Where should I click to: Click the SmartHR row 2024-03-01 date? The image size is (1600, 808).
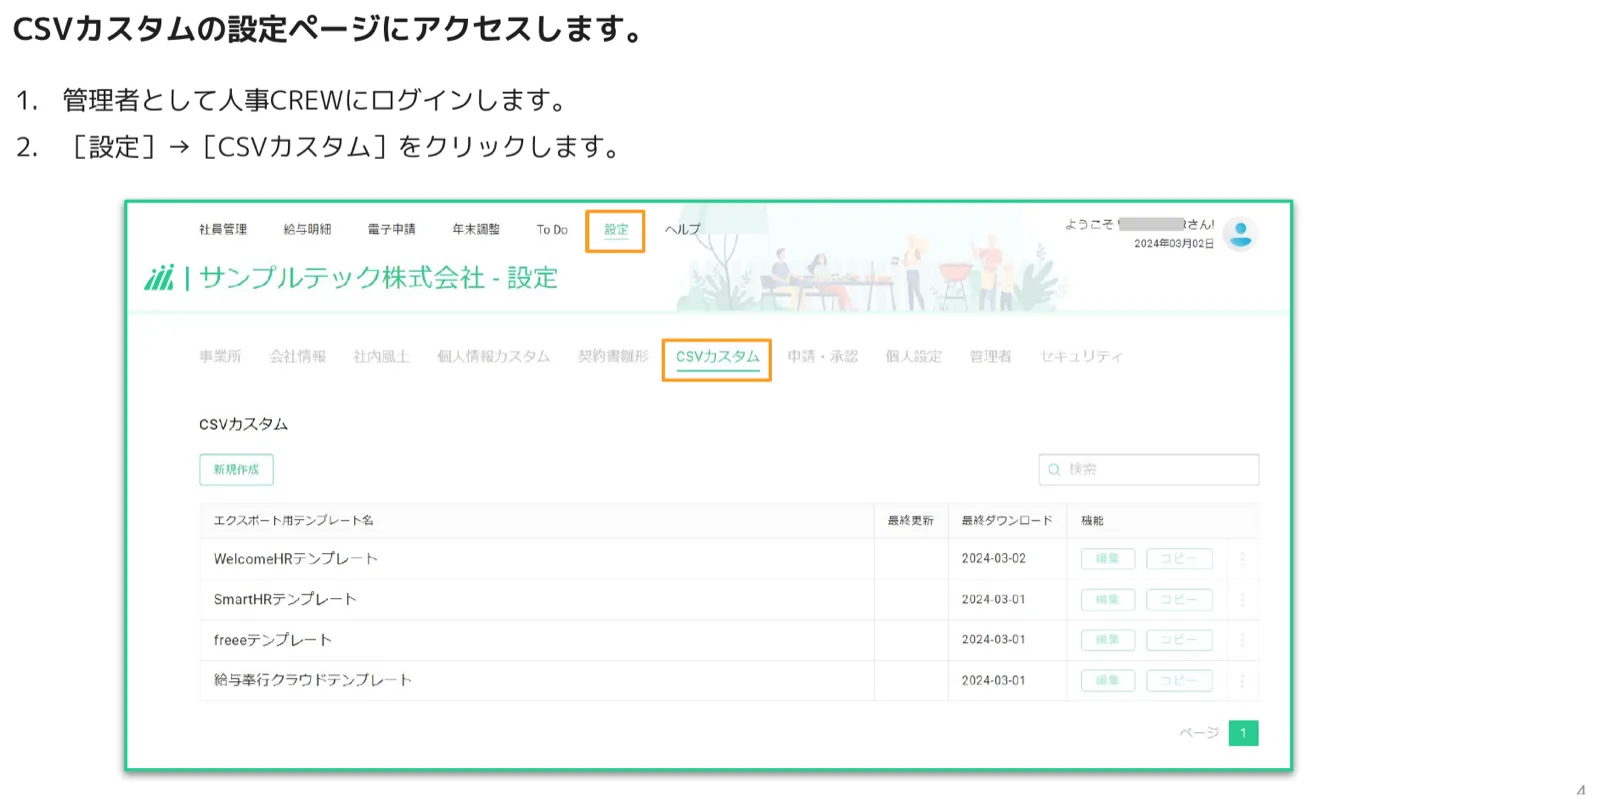coord(993,600)
